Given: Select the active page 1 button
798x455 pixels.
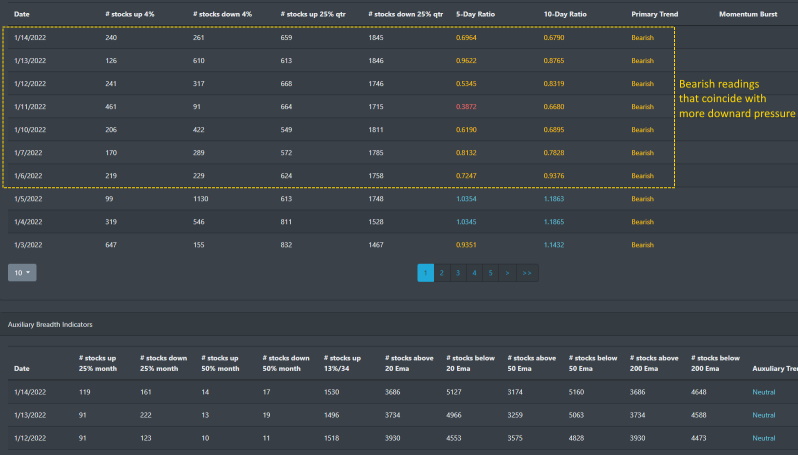Looking at the screenshot, I should (425, 273).
